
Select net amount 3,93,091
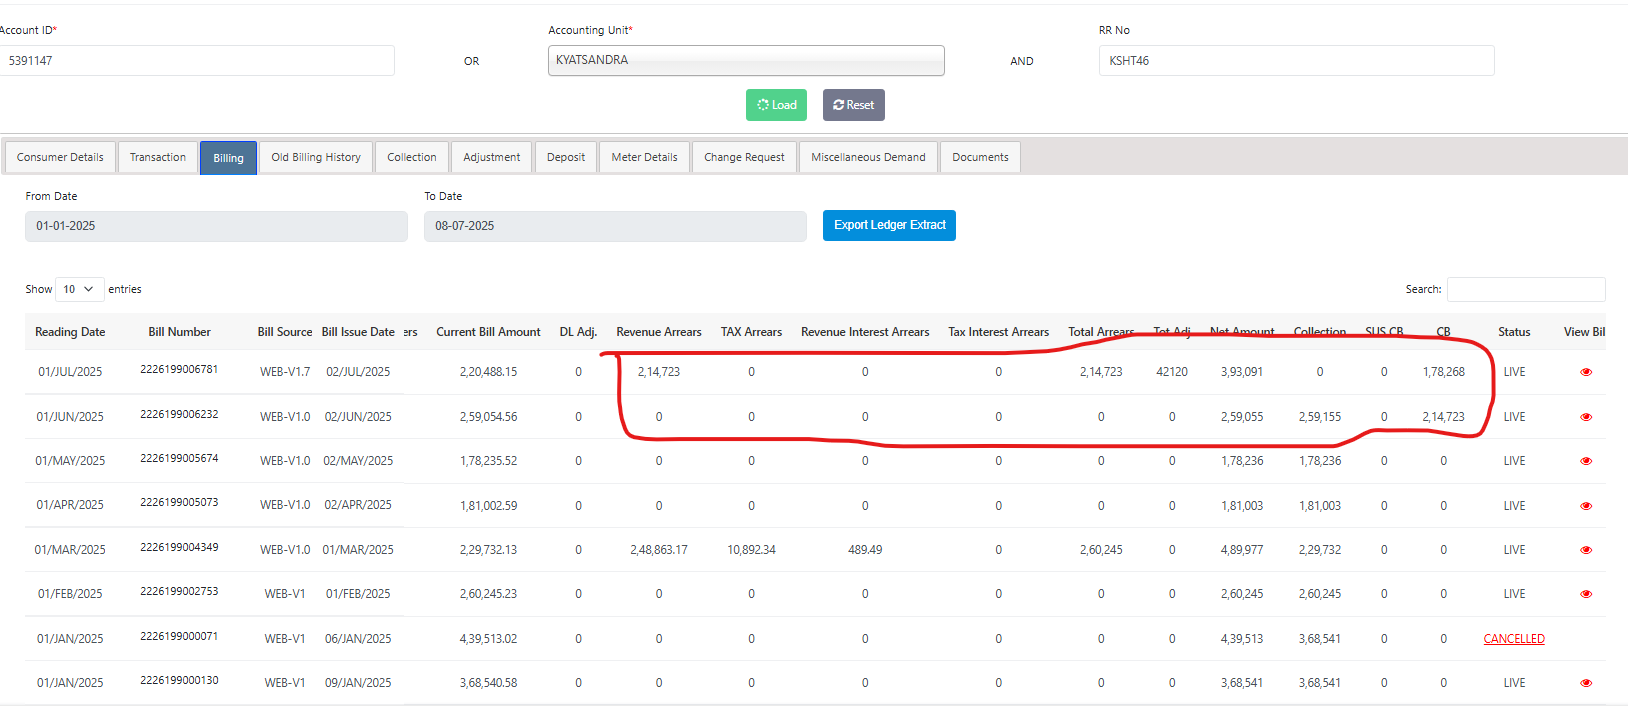pyautogui.click(x=1242, y=372)
